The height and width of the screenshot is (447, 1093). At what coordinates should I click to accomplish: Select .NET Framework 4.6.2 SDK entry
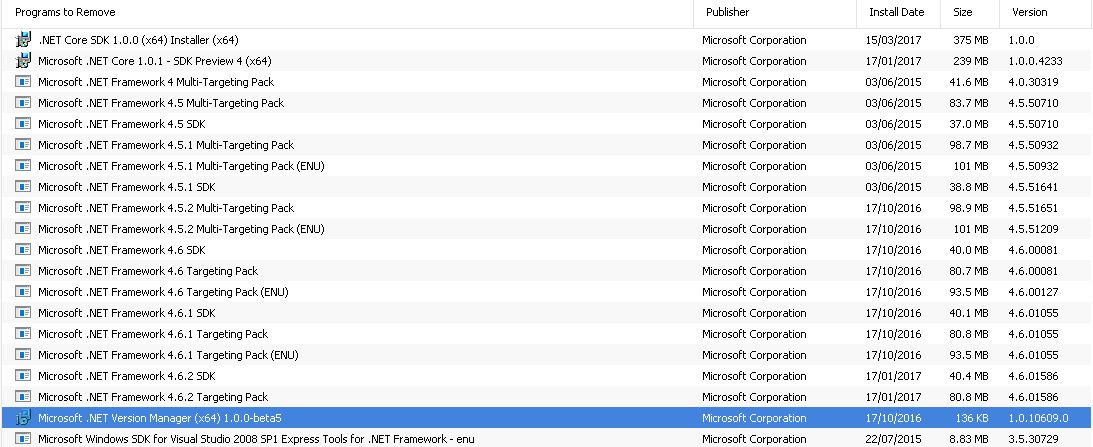tap(546, 376)
